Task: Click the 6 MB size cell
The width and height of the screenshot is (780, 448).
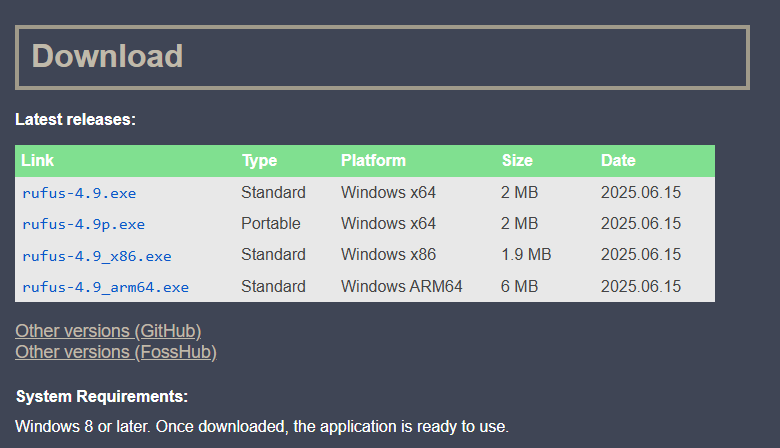Action: click(519, 287)
